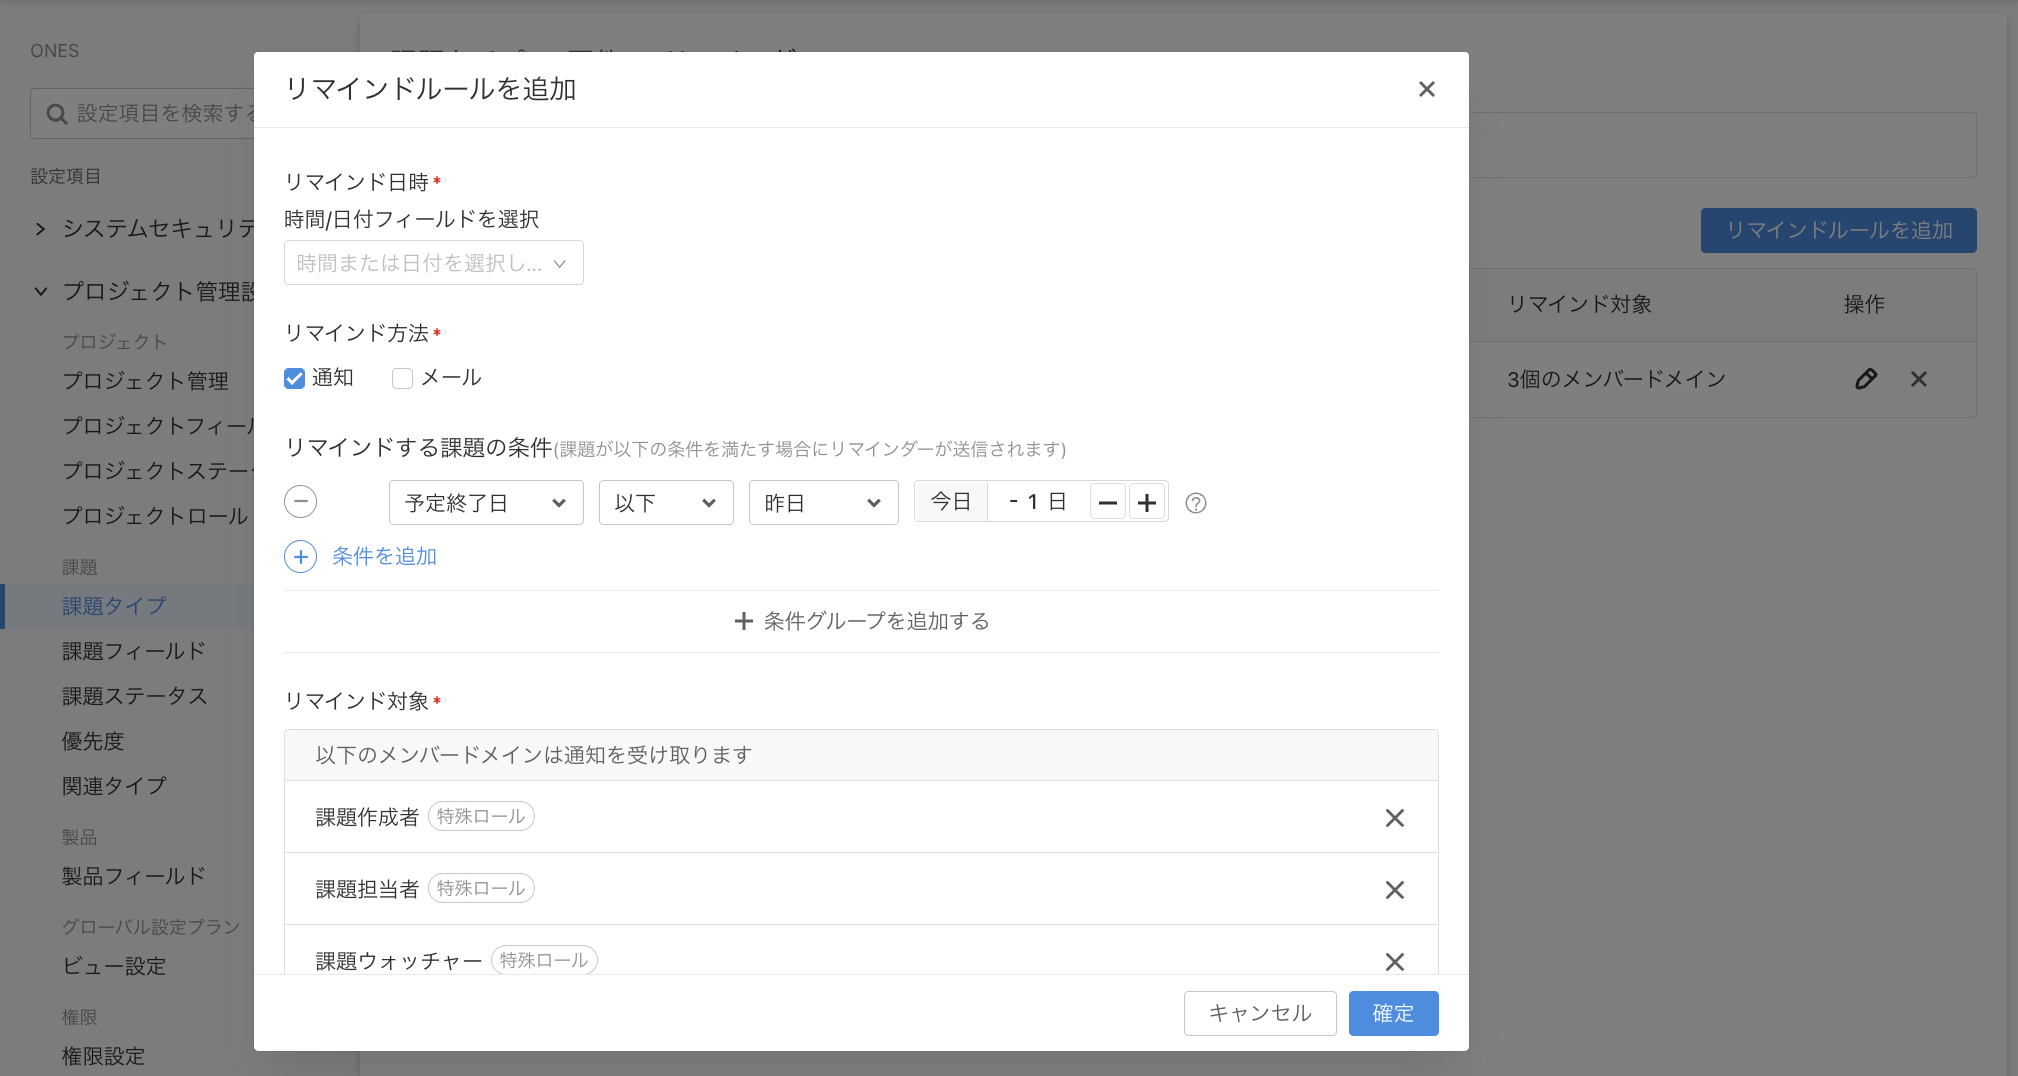Enable the メール checkbox
This screenshot has height=1076, width=2018.
click(402, 378)
